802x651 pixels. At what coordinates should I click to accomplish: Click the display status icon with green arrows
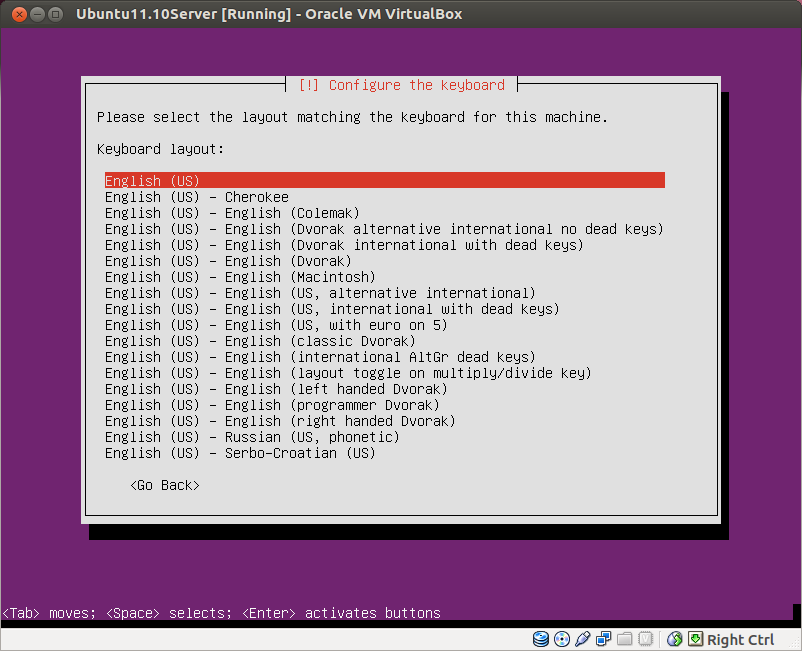[674, 639]
